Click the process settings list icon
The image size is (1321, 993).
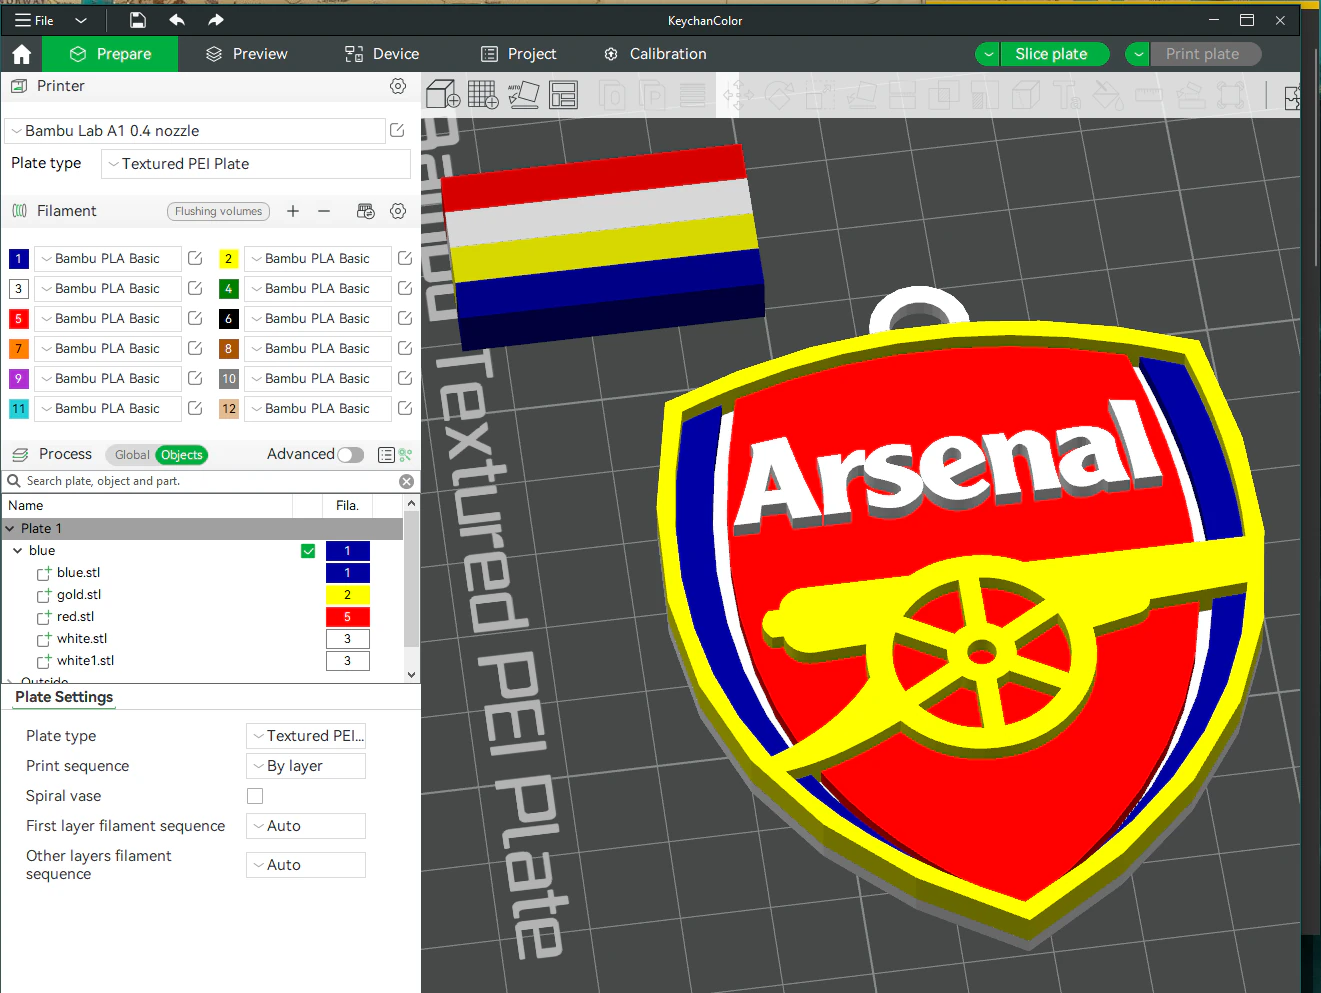pos(386,455)
